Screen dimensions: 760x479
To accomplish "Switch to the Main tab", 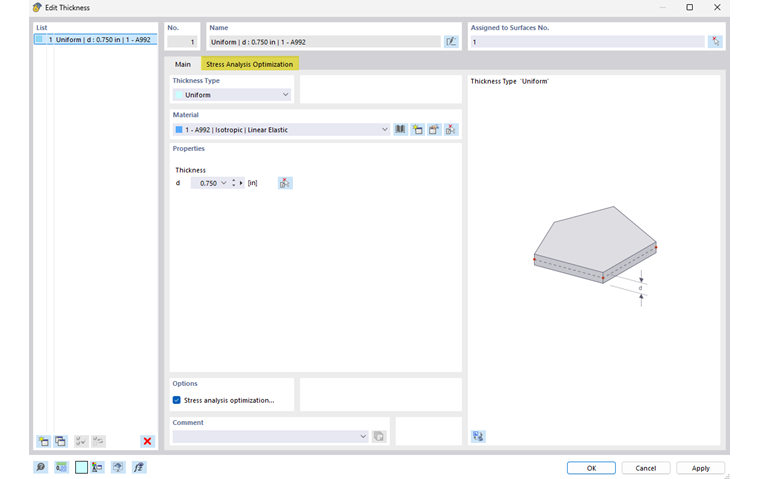I will 183,64.
